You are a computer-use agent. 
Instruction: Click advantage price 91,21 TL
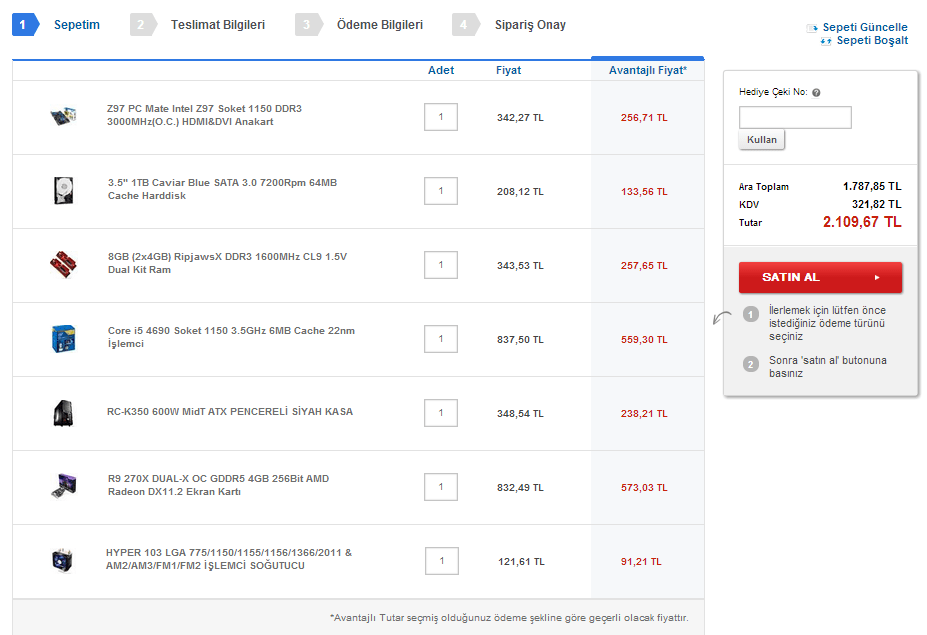tap(641, 561)
